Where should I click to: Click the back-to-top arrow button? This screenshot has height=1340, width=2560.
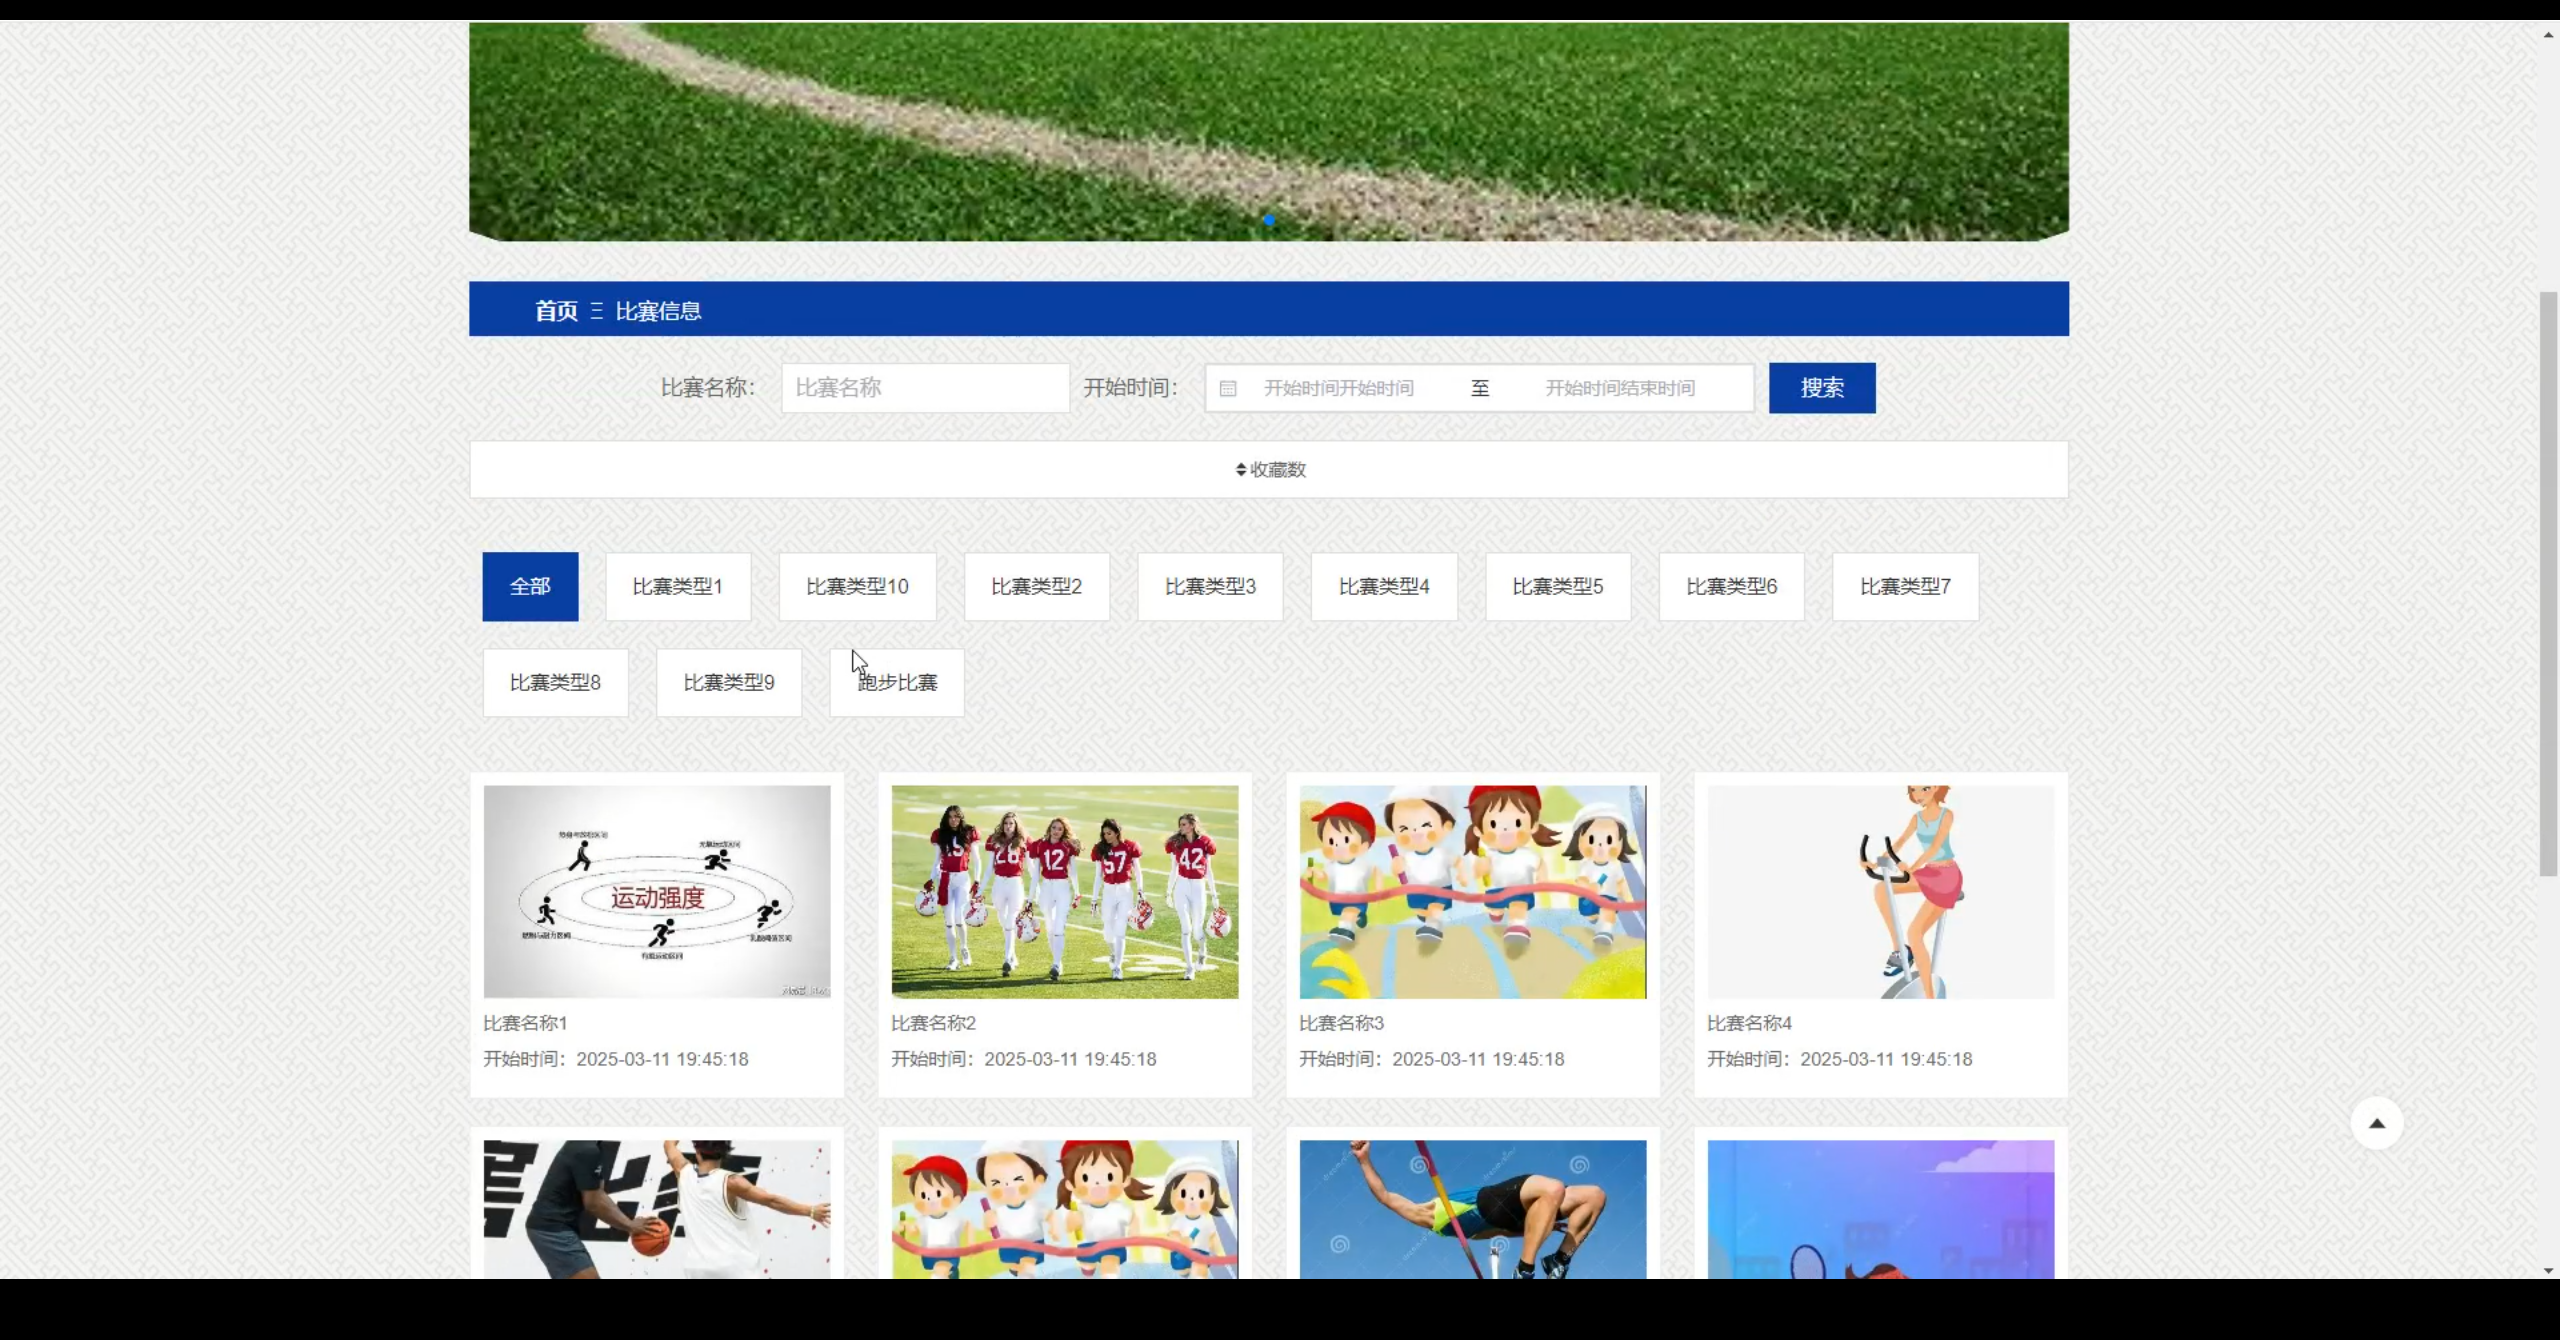[2376, 1123]
